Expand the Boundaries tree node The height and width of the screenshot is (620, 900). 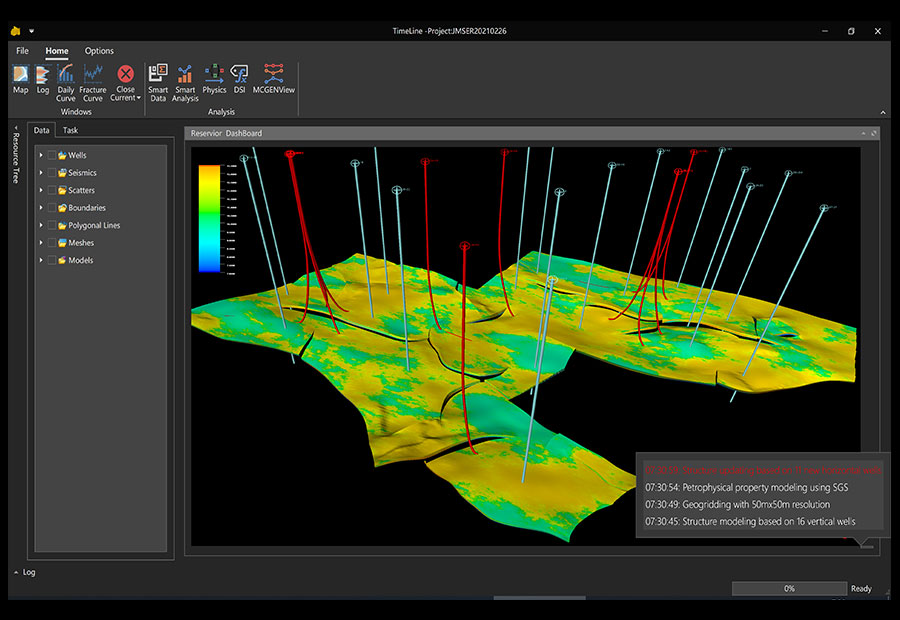click(x=41, y=208)
